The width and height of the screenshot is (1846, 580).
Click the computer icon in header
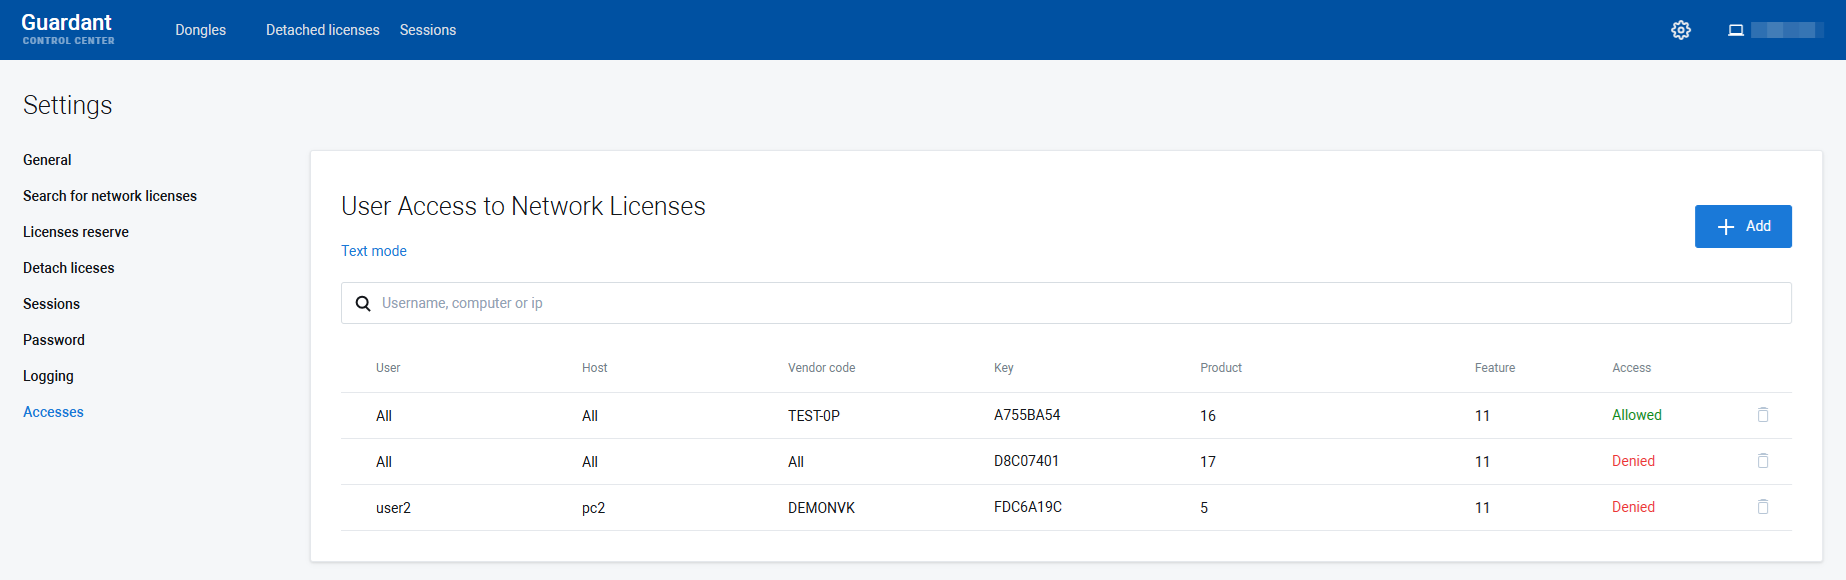pos(1736,30)
